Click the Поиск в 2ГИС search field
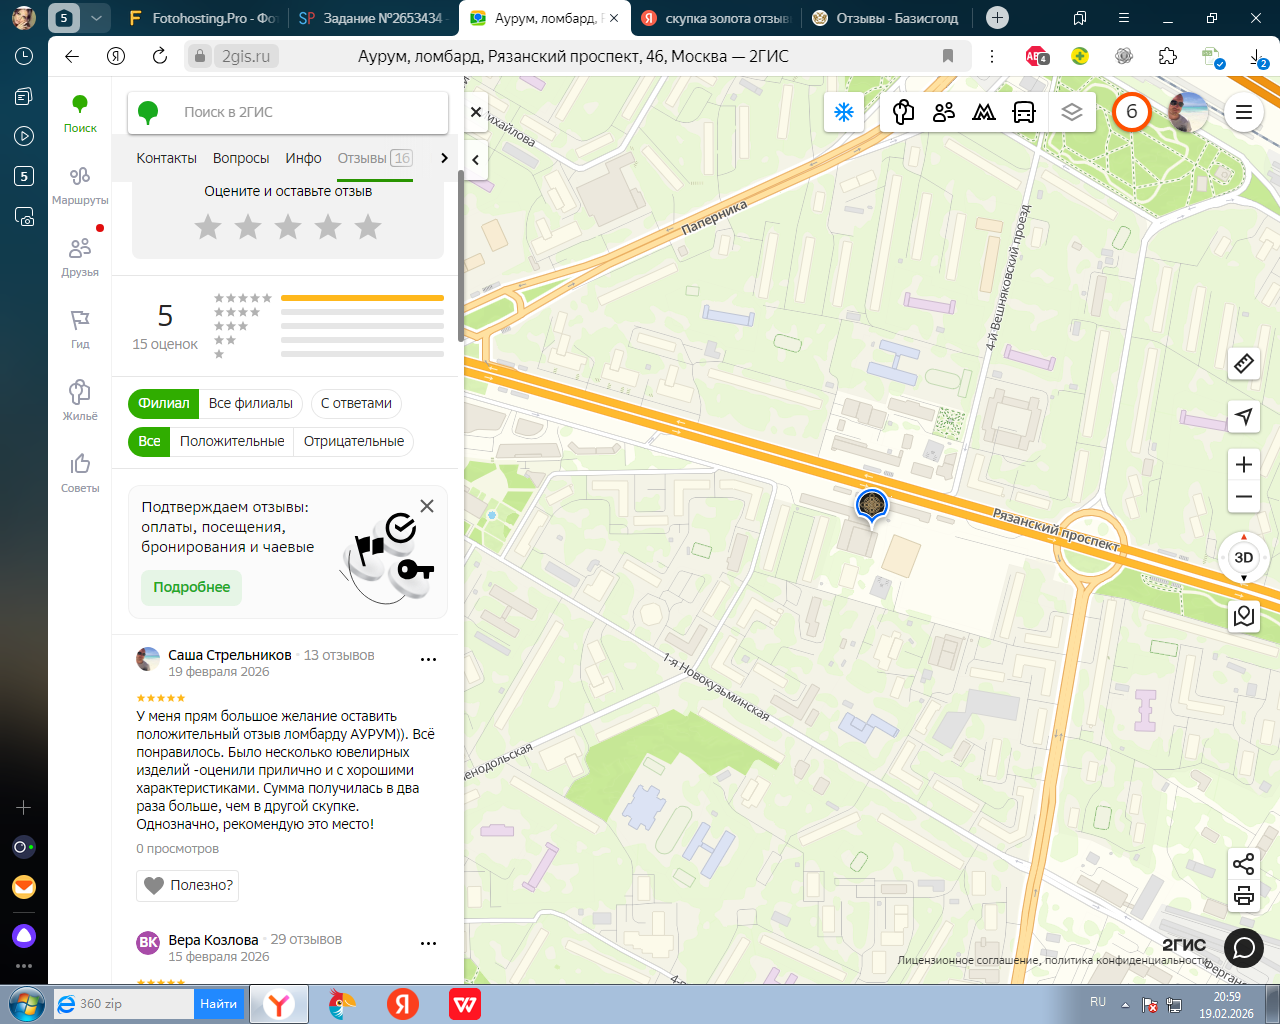This screenshot has height=1024, width=1280. (x=288, y=112)
